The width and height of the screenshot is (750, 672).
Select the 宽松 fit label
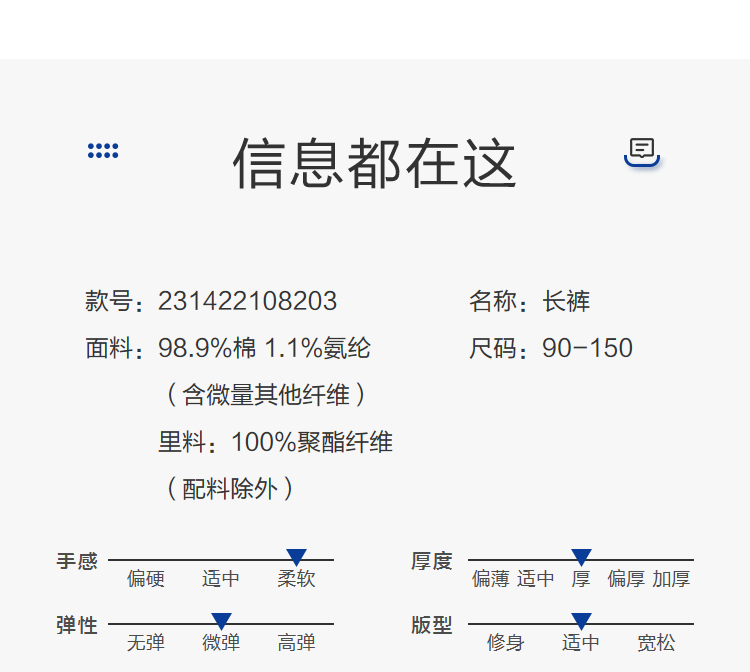pyautogui.click(x=656, y=643)
